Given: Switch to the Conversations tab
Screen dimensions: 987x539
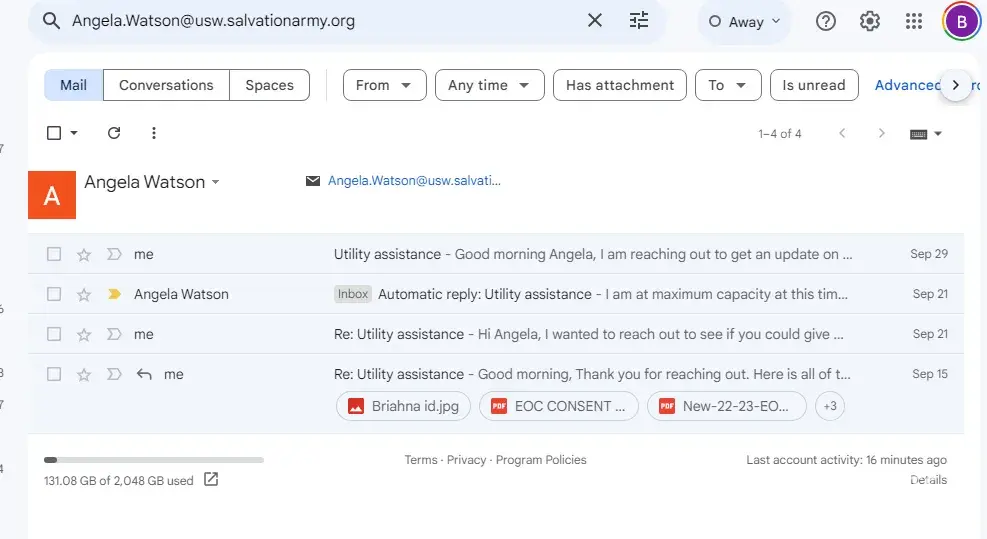Looking at the screenshot, I should 166,85.
